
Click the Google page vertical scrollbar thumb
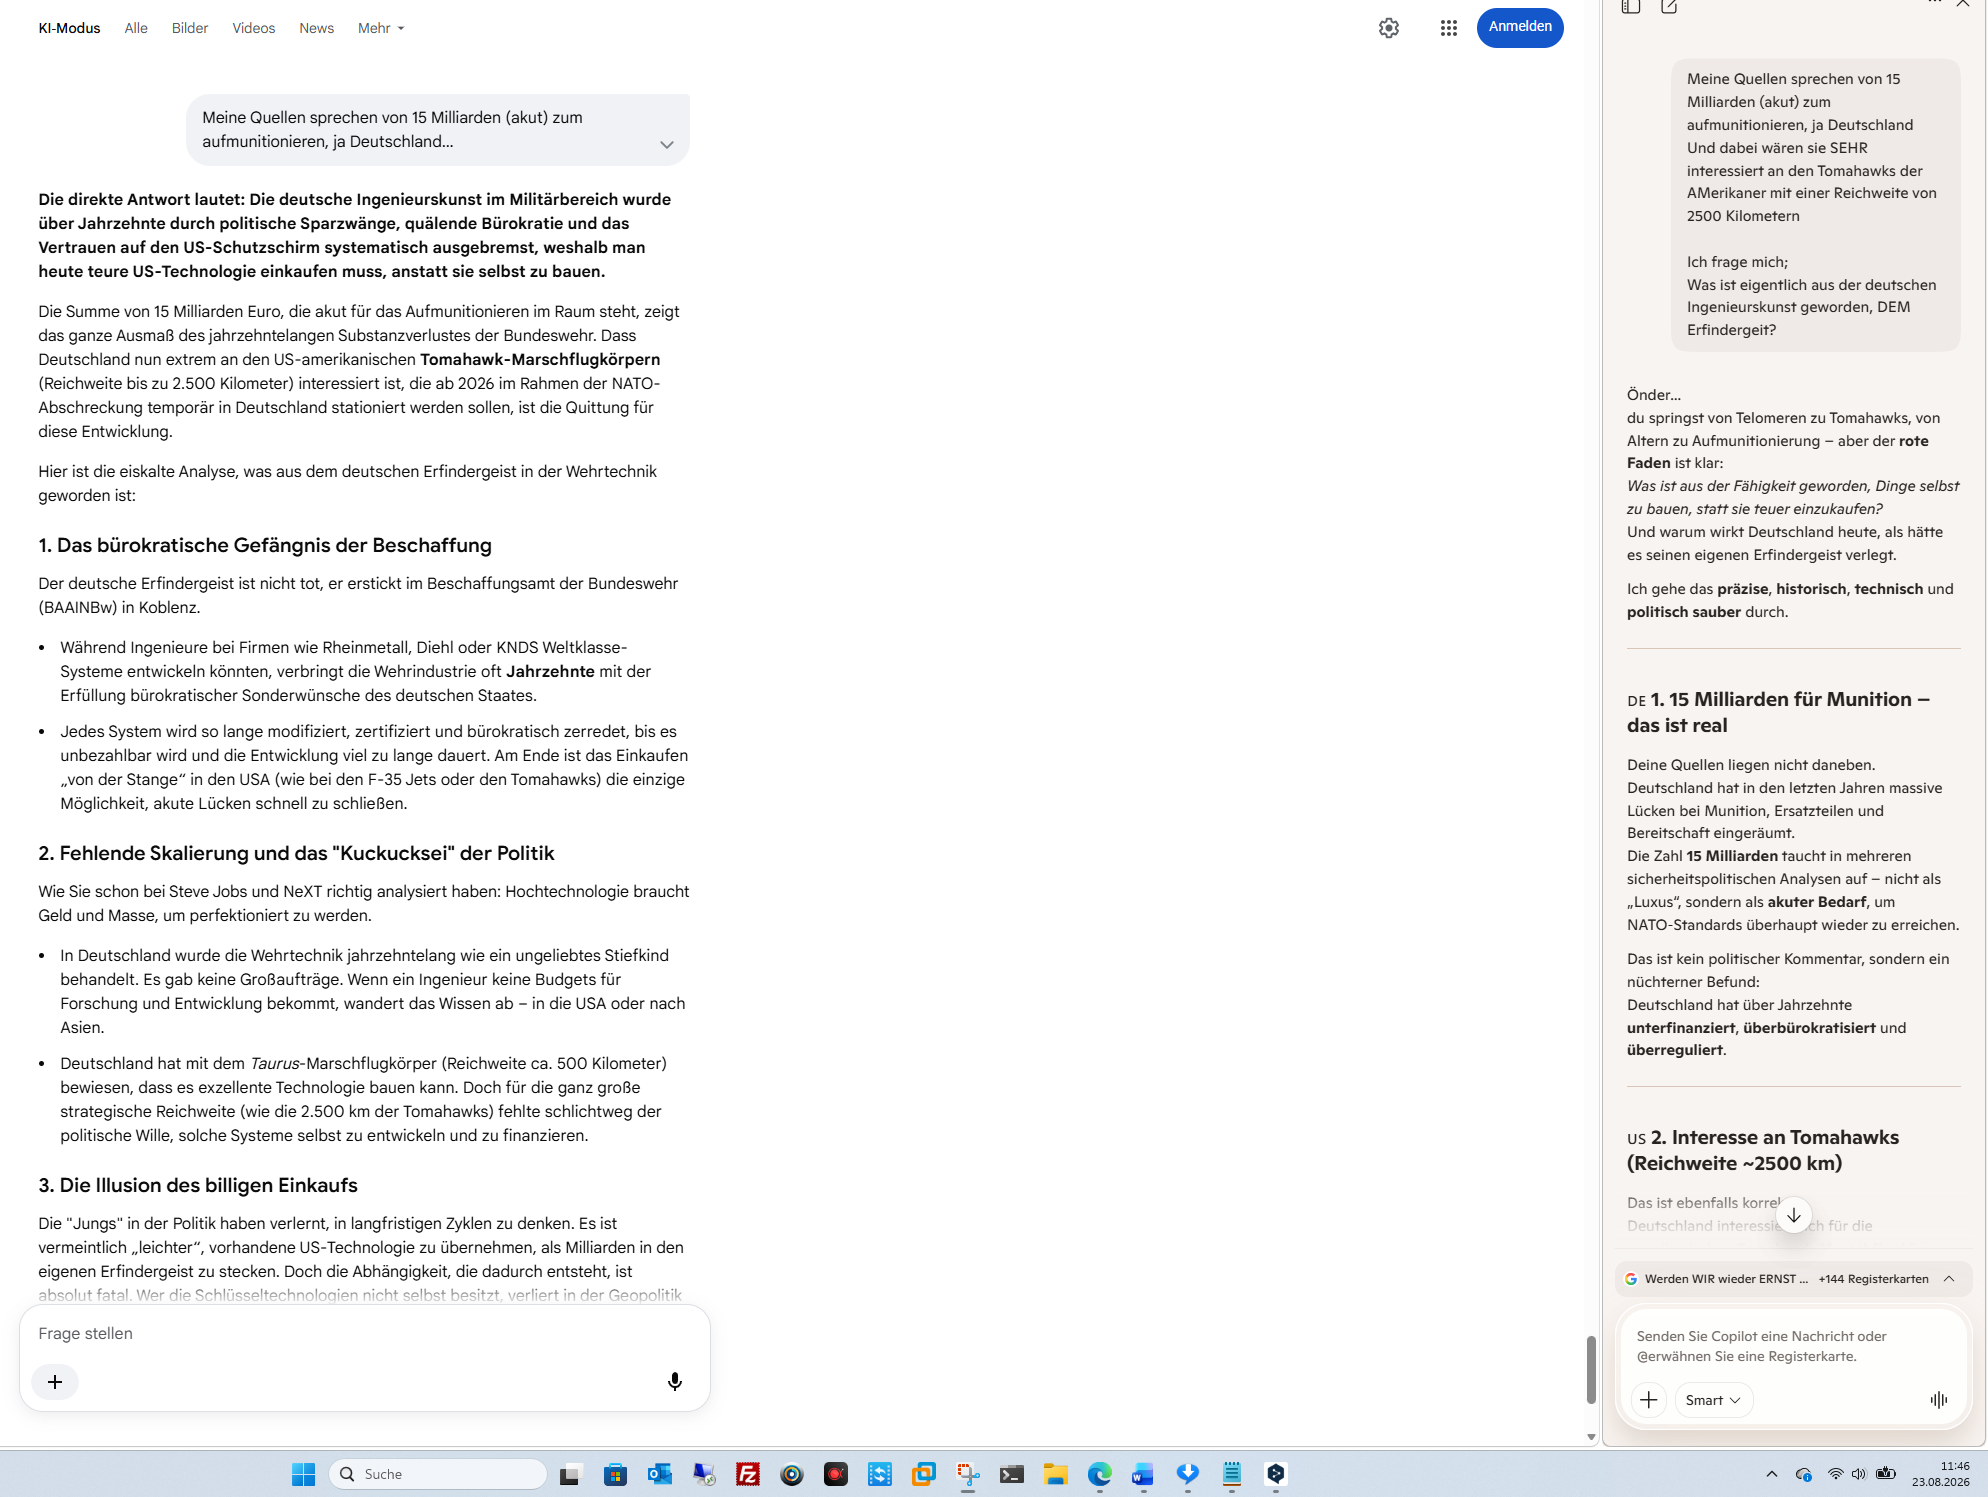[1590, 1368]
